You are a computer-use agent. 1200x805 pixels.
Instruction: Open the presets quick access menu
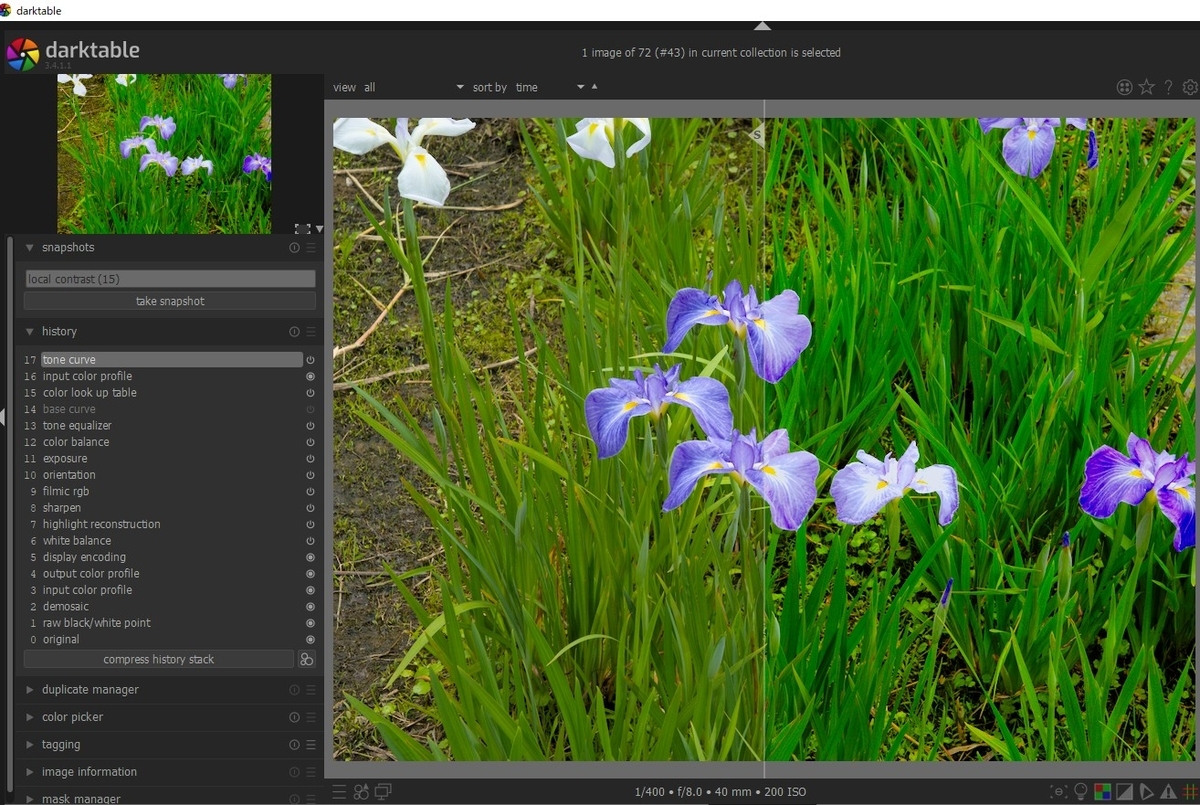(339, 792)
